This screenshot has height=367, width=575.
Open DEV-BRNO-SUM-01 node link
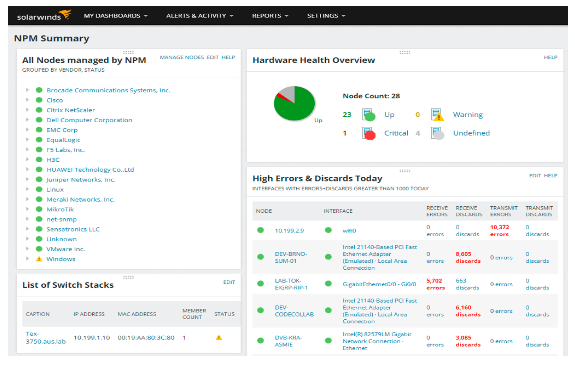[x=291, y=257]
